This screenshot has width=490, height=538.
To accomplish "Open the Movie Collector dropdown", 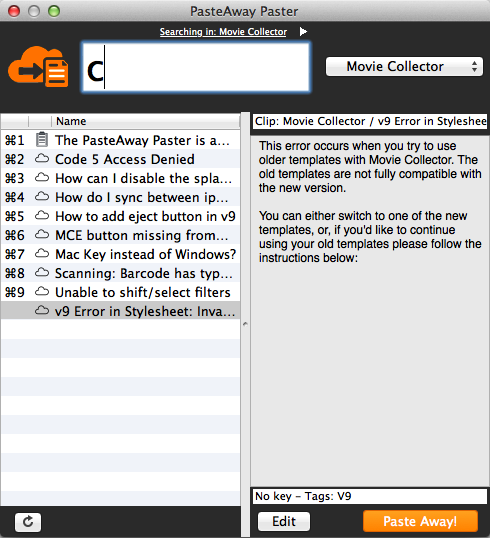I will [x=404, y=67].
